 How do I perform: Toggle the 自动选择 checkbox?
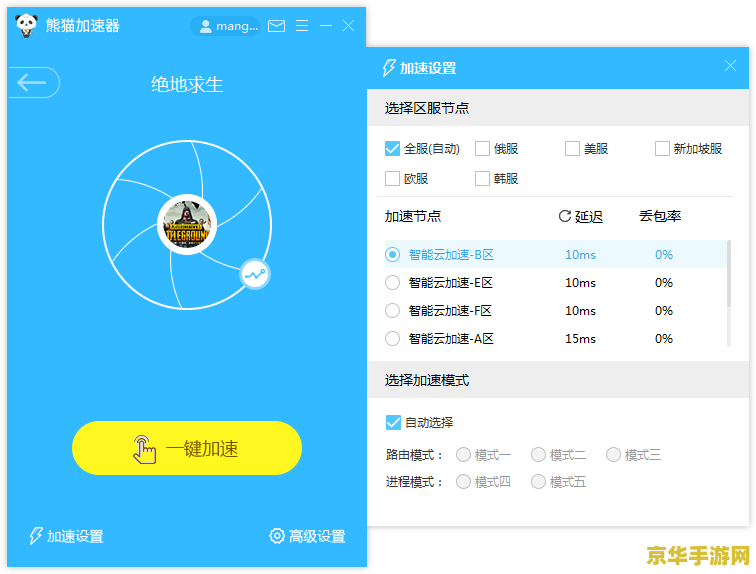(x=393, y=423)
